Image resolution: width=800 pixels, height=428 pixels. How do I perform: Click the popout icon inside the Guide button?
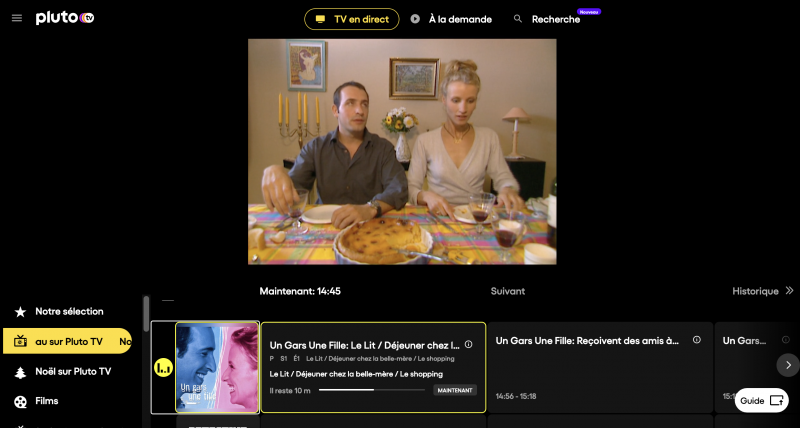[x=776, y=400]
